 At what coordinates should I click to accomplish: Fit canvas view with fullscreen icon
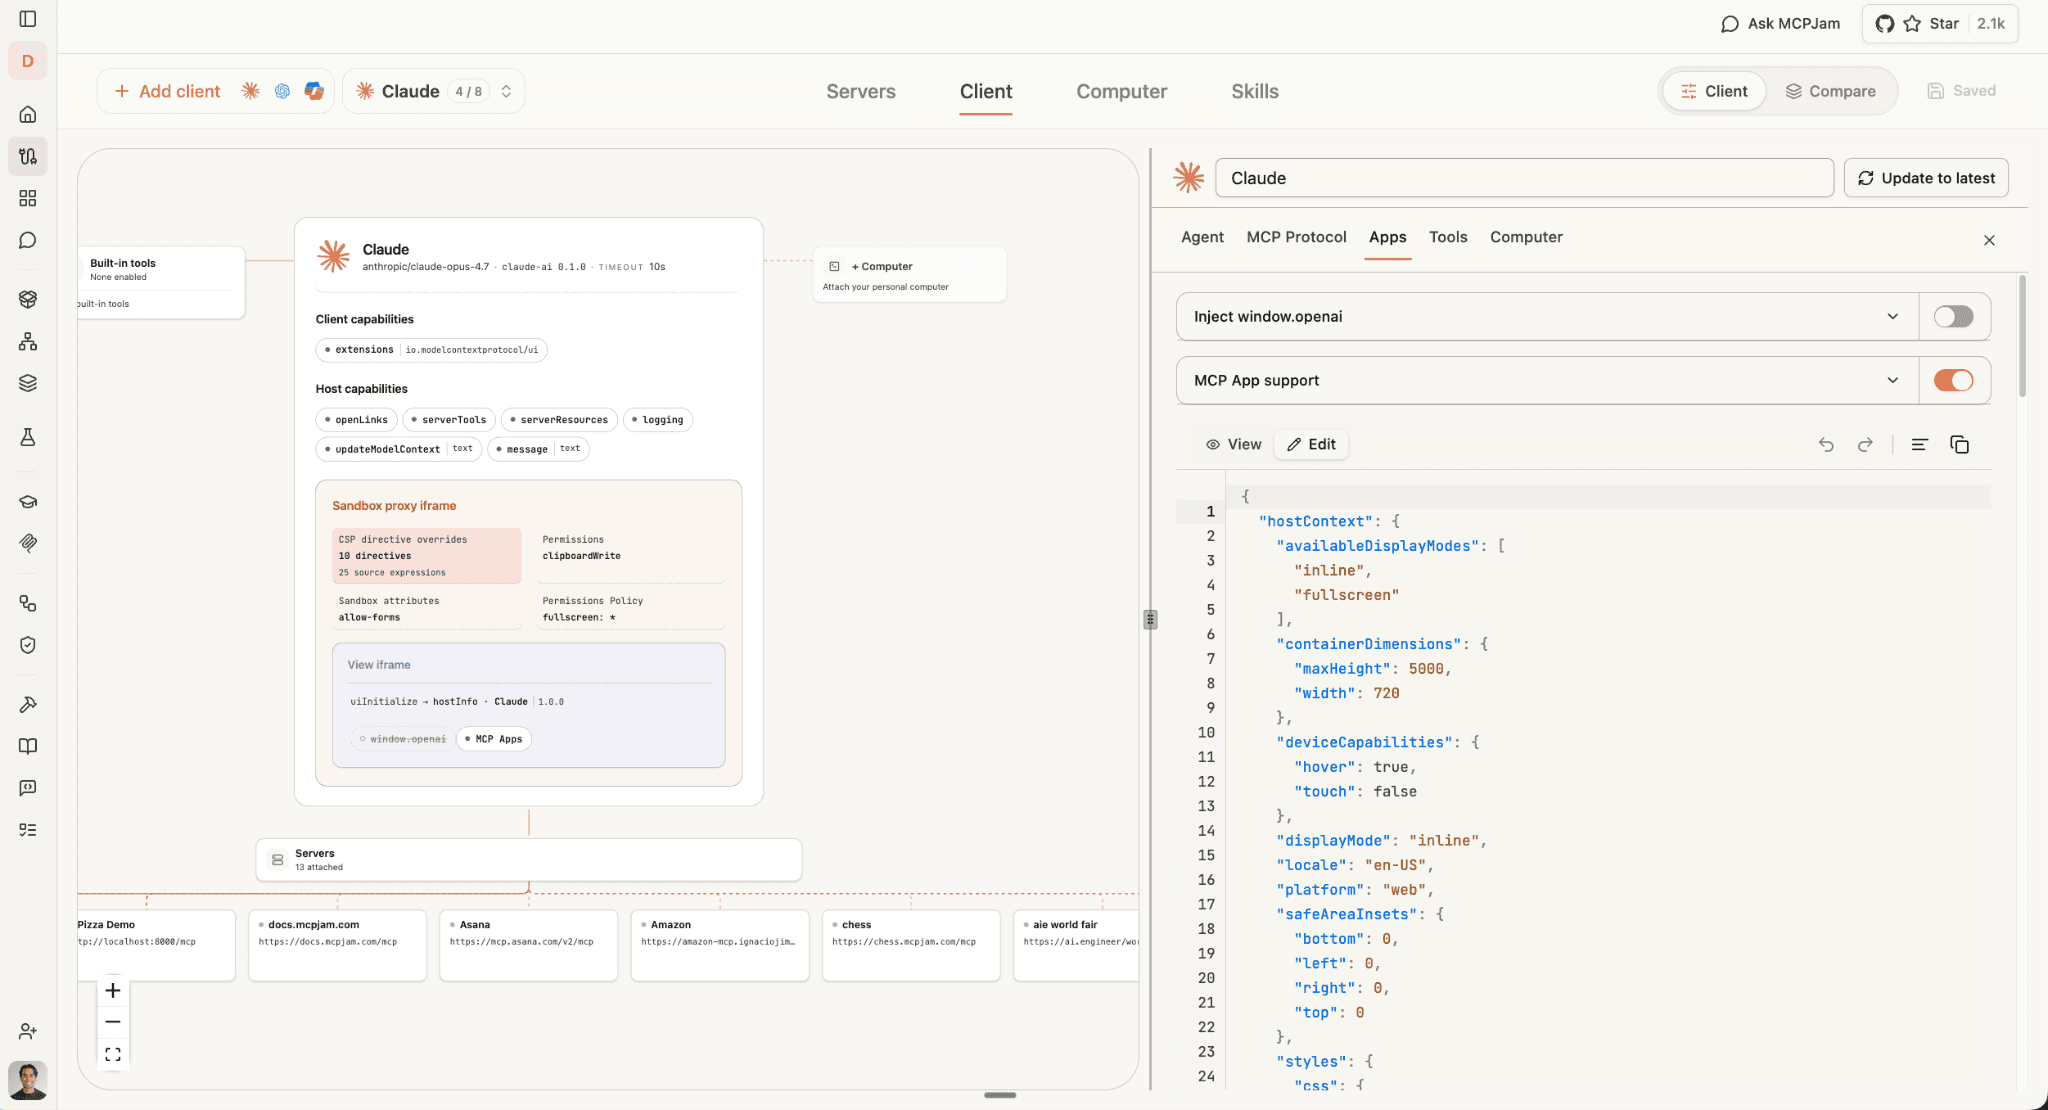tap(113, 1054)
